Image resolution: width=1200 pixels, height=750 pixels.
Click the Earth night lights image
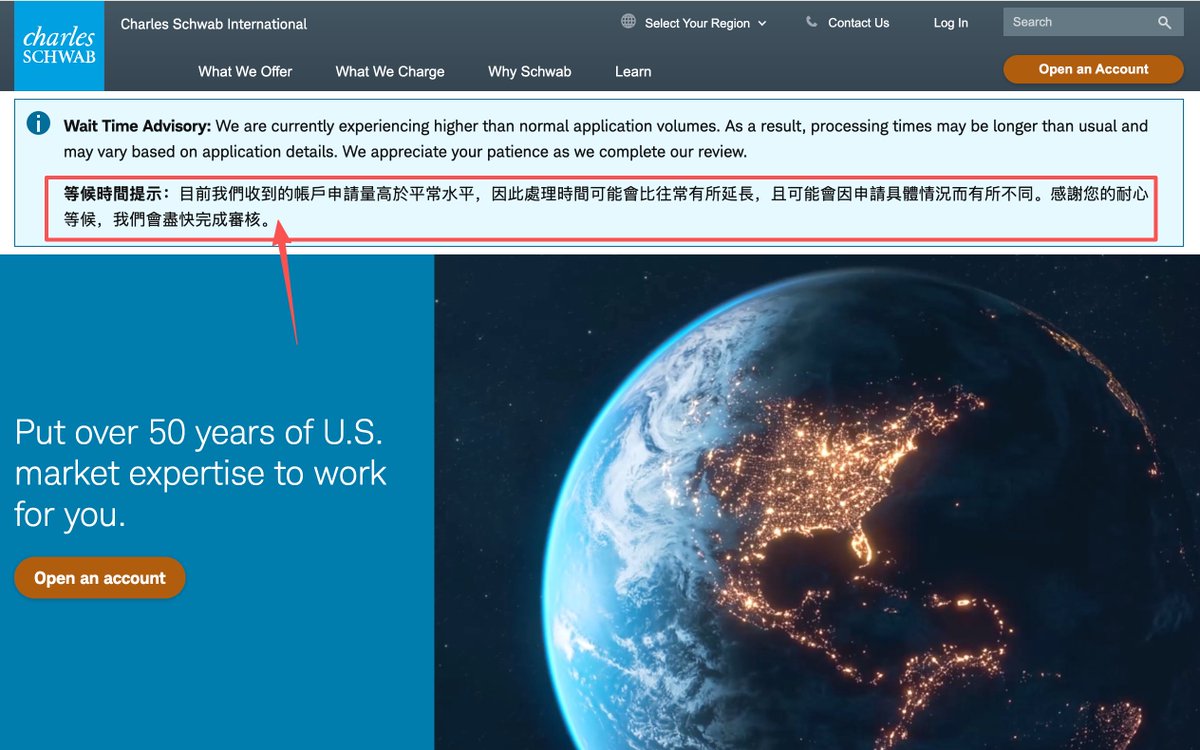[817, 502]
